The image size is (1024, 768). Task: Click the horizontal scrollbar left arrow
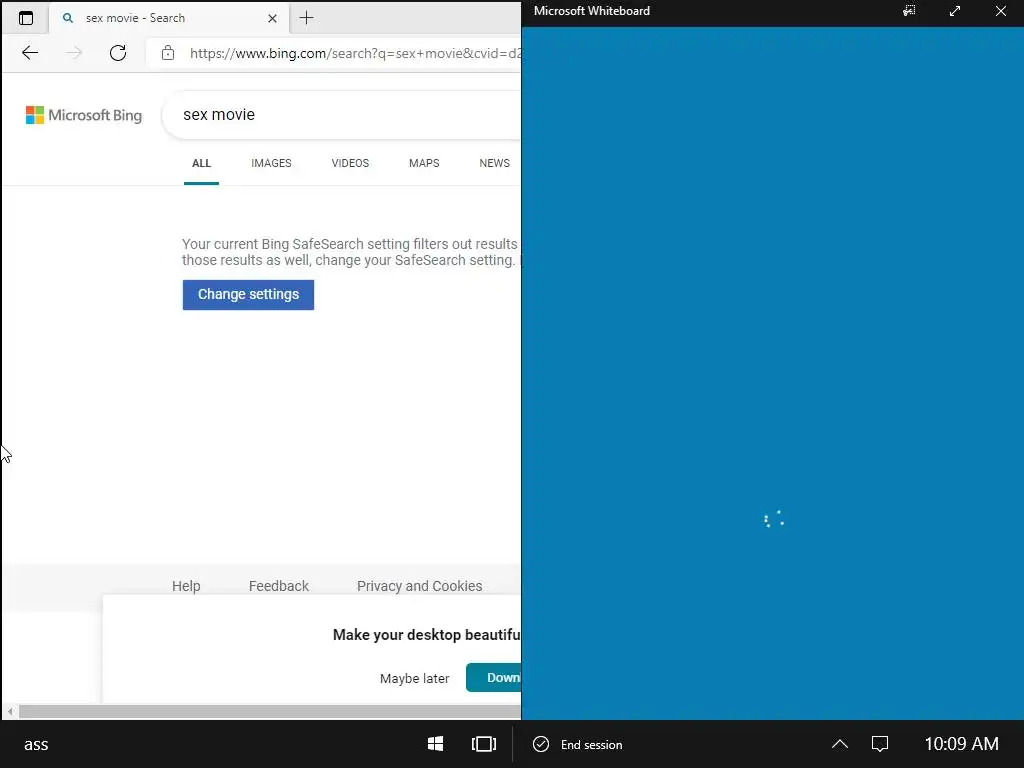[x=10, y=711]
